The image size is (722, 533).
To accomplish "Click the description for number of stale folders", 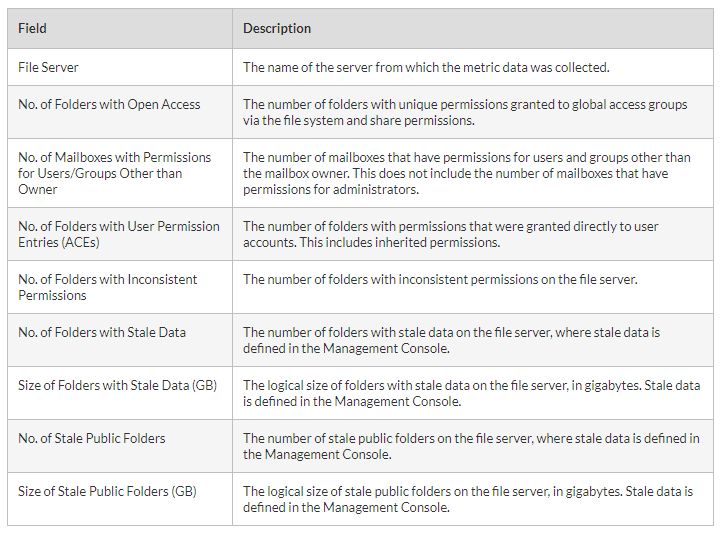I will click(451, 340).
